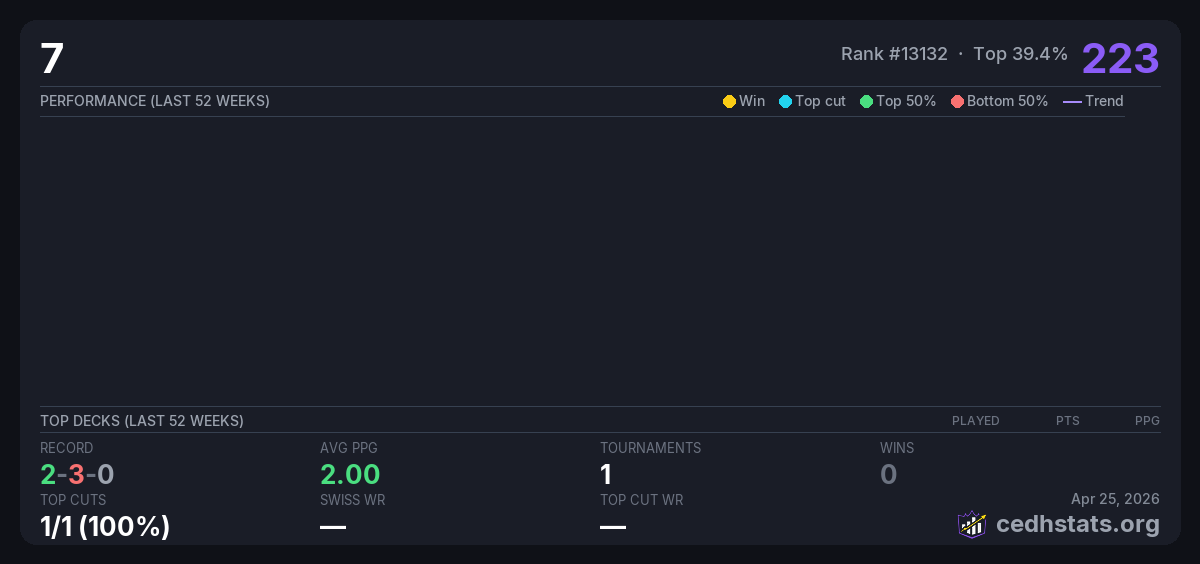The width and height of the screenshot is (1200, 564).
Task: Click the purple 223 score number
Action: point(1120,58)
